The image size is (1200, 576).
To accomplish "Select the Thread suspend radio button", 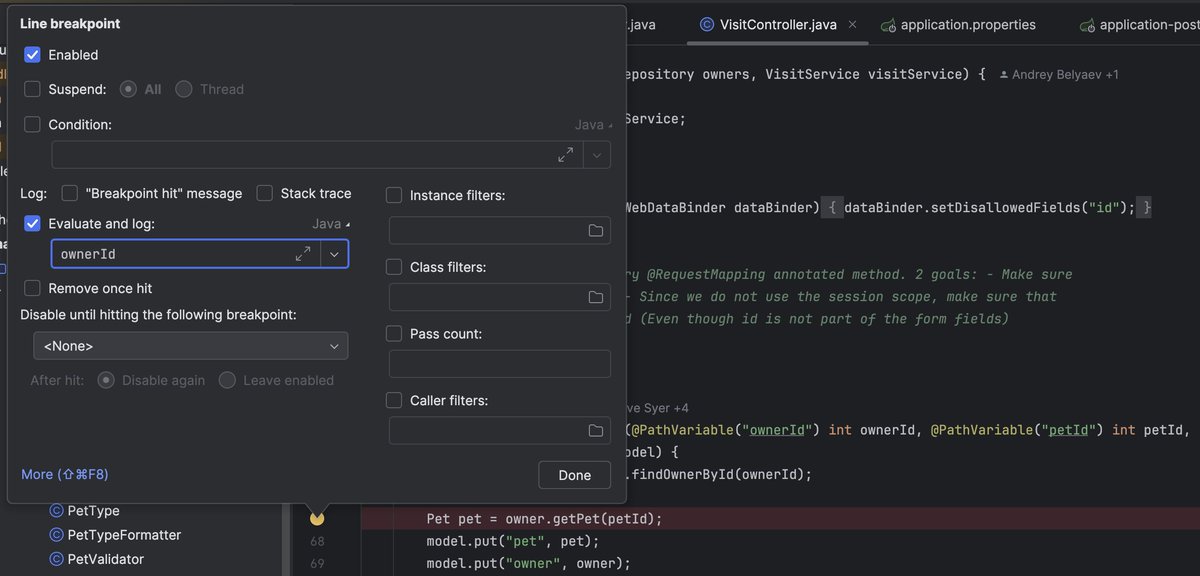I will coord(184,89).
